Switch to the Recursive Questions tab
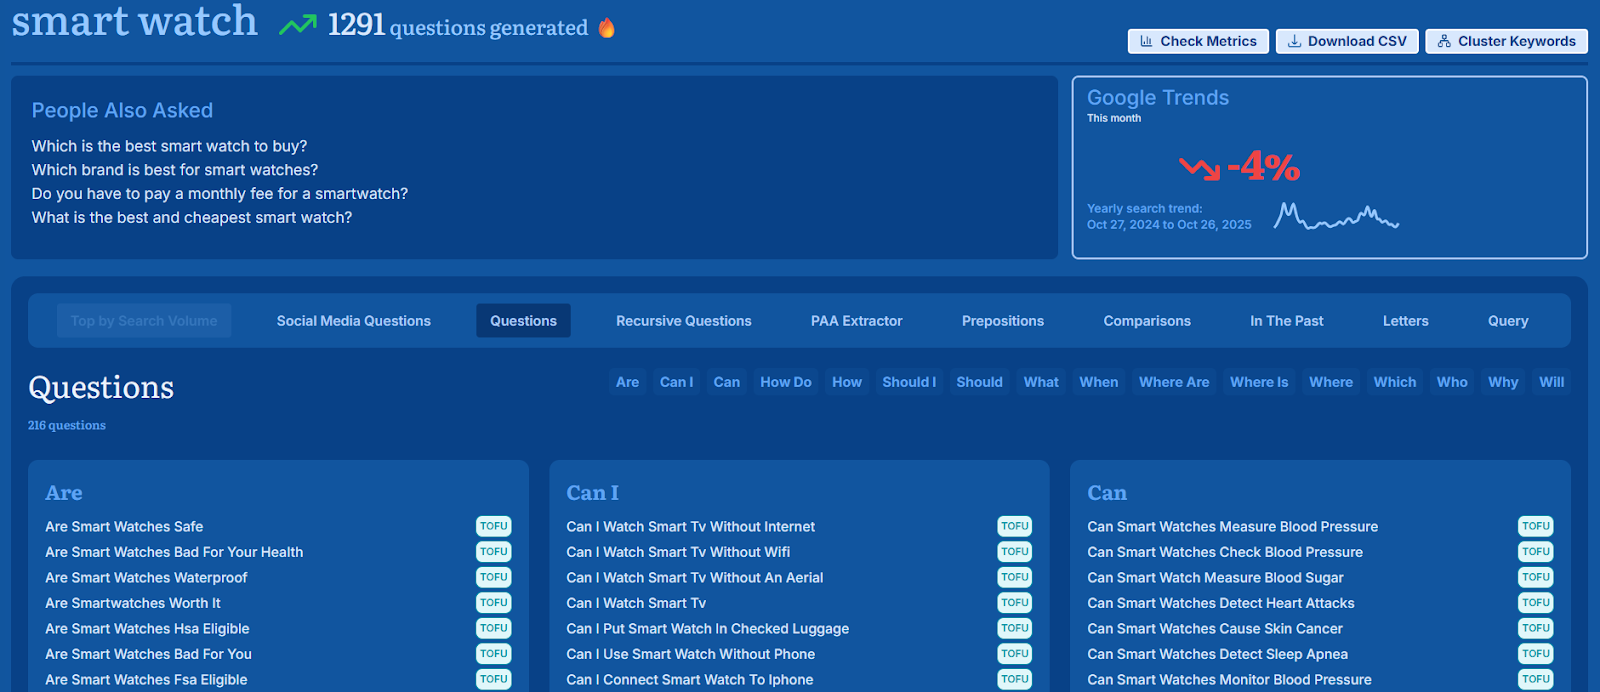The height and width of the screenshot is (692, 1600). pos(683,321)
